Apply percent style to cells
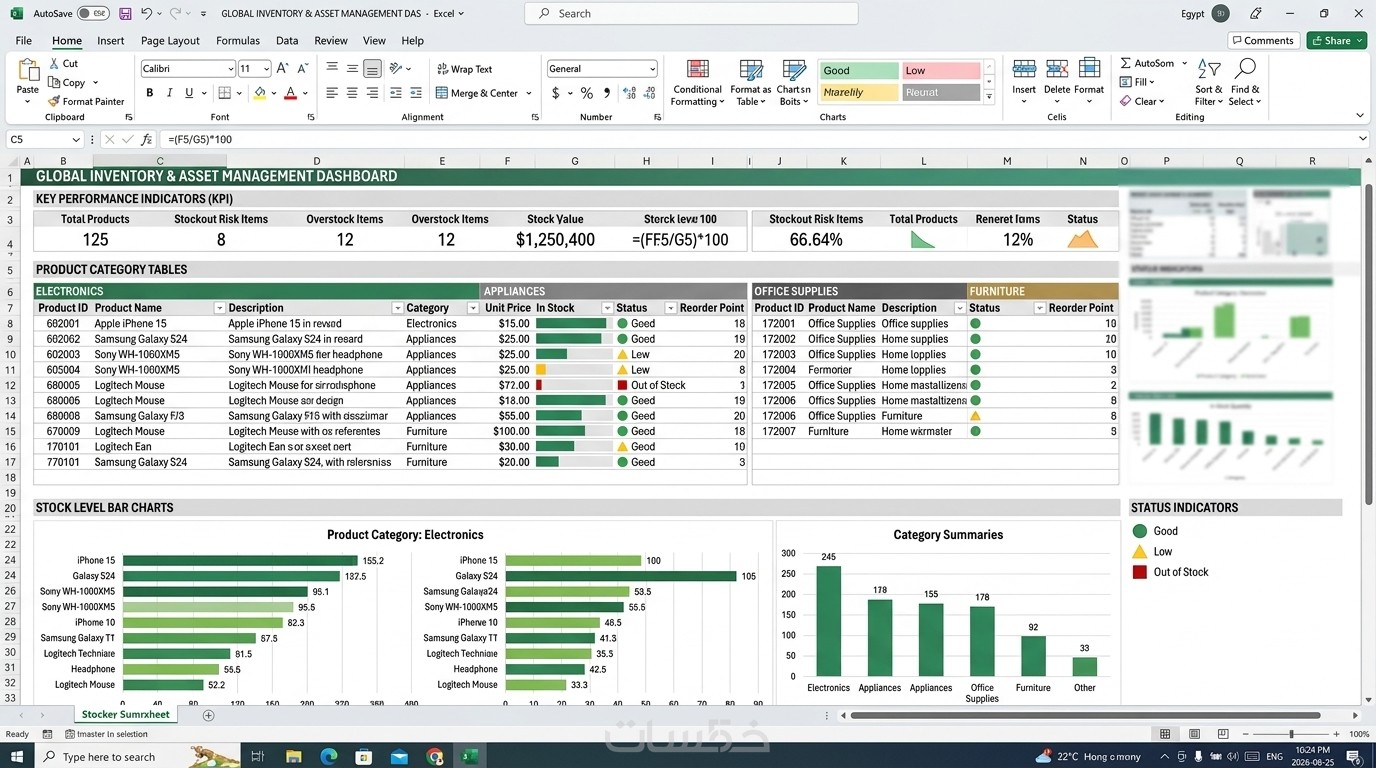The image size is (1376, 768). [587, 93]
